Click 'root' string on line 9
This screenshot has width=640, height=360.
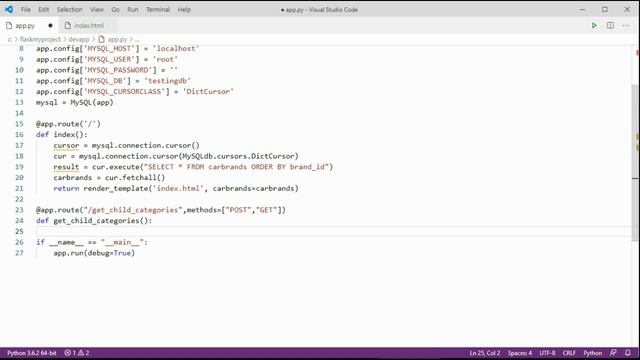pos(165,59)
